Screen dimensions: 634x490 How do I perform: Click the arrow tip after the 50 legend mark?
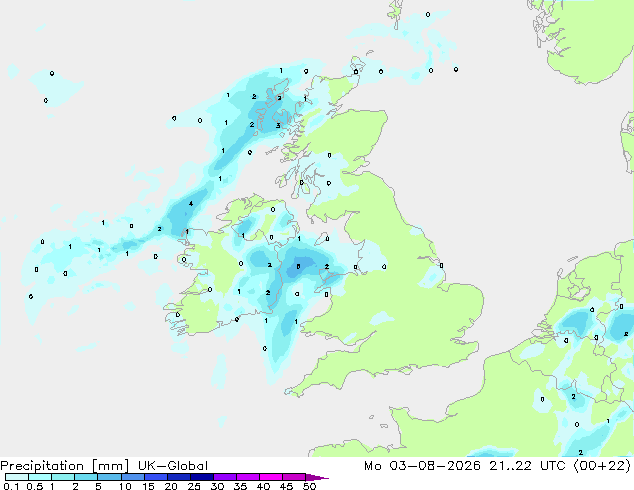[317, 477]
